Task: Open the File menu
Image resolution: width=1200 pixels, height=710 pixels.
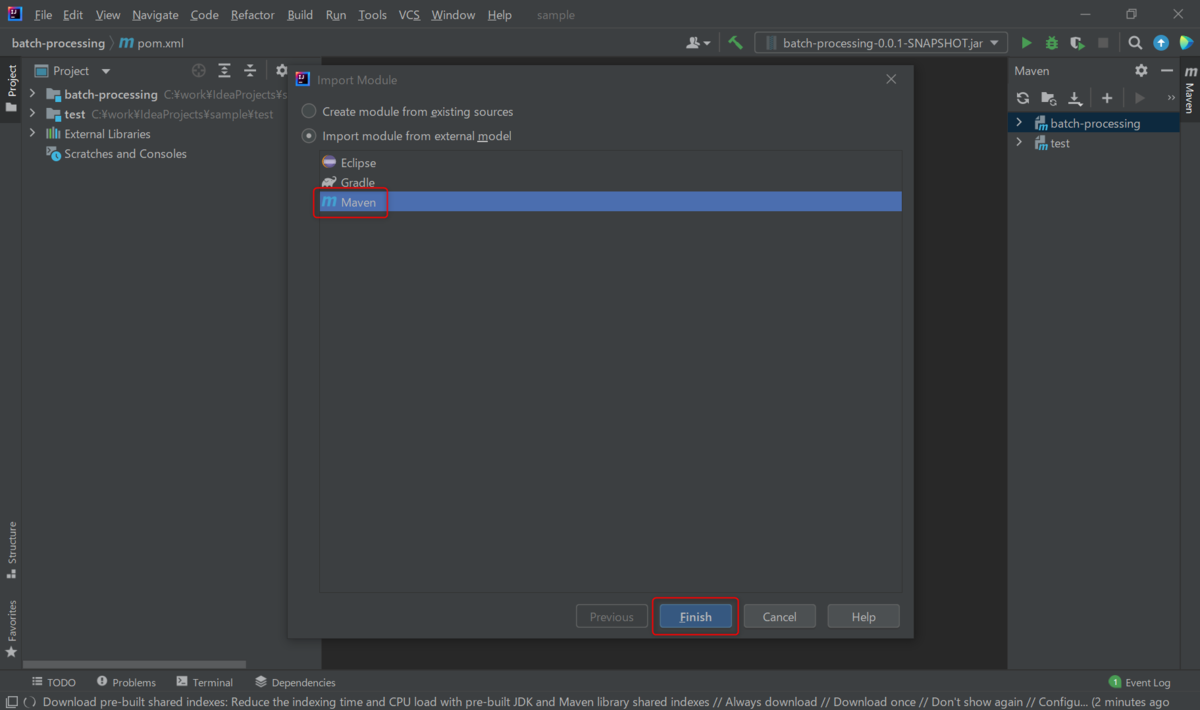Action: coord(43,15)
